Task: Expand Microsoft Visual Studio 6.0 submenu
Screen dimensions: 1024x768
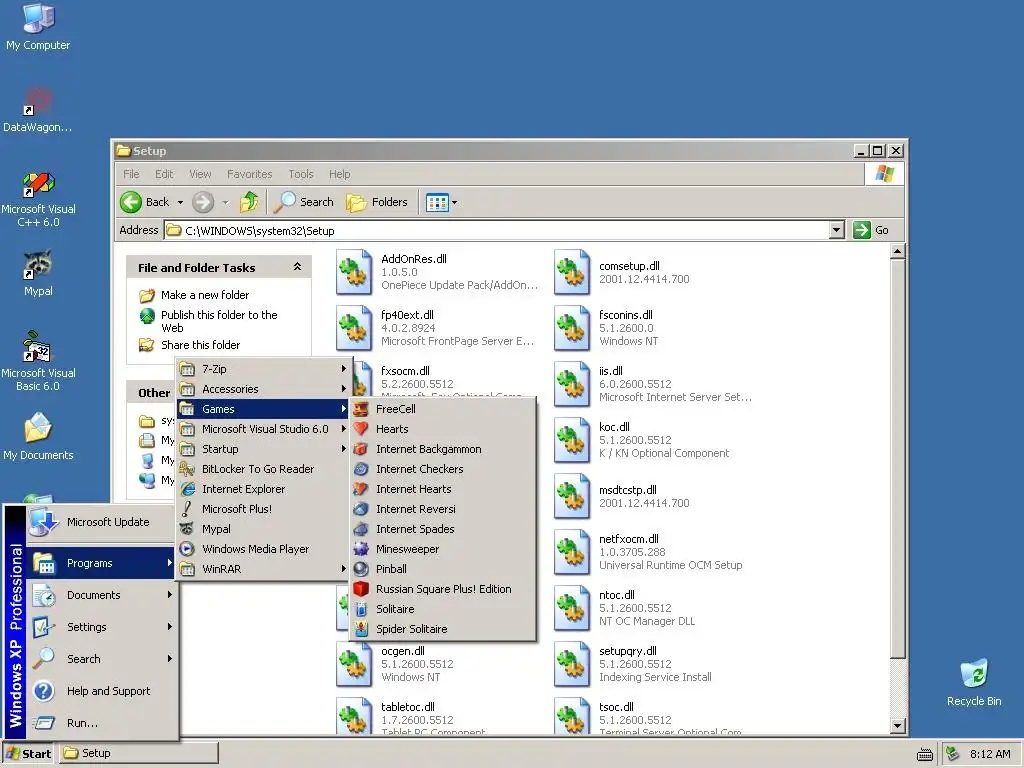Action: pos(264,429)
